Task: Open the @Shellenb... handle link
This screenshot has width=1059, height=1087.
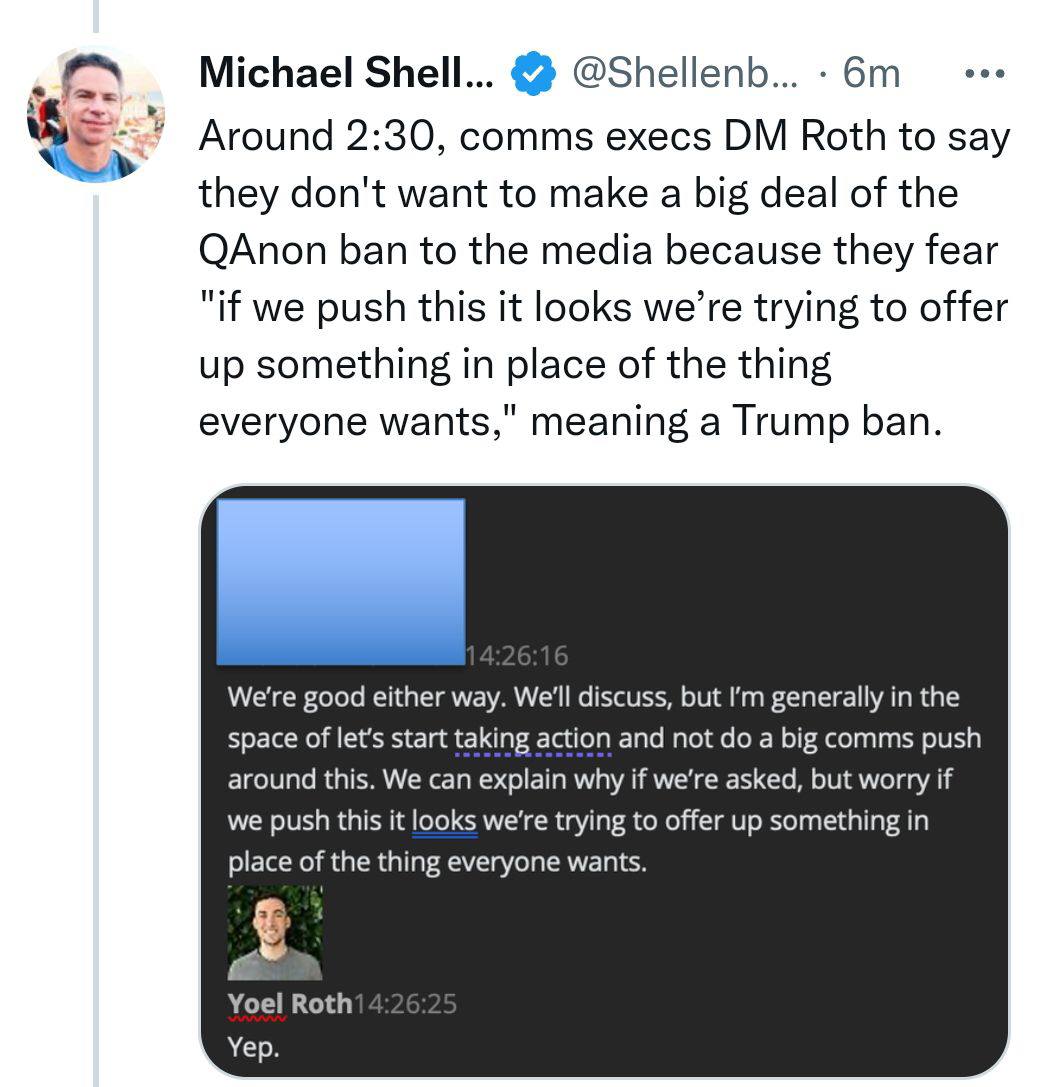Action: click(685, 72)
